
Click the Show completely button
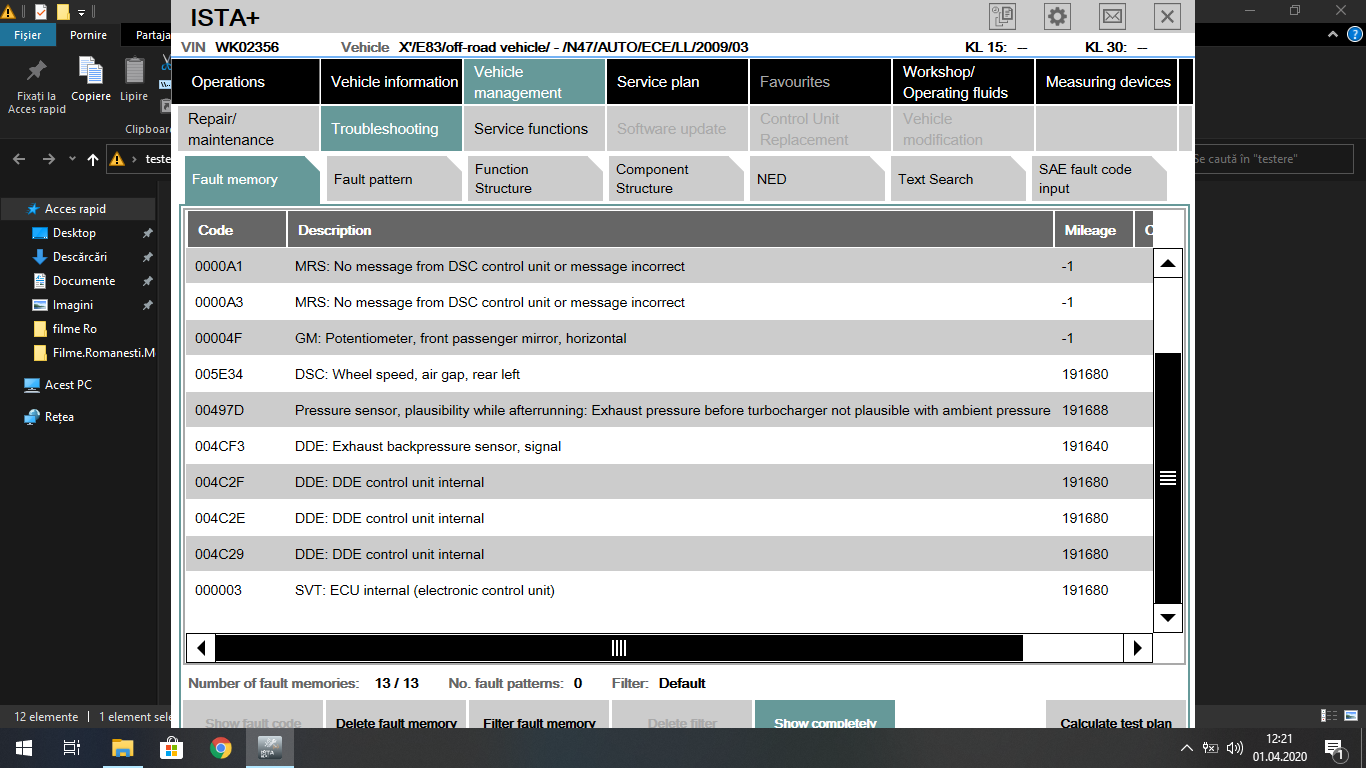click(825, 715)
